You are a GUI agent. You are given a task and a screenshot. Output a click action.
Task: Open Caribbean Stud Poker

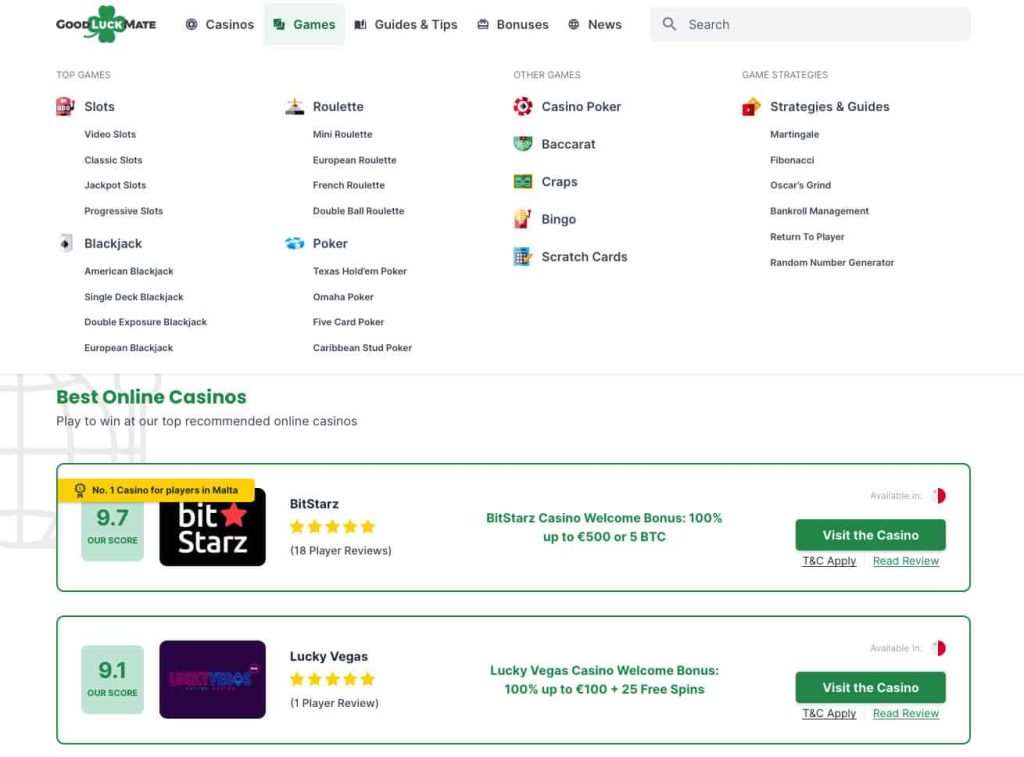pyautogui.click(x=362, y=348)
